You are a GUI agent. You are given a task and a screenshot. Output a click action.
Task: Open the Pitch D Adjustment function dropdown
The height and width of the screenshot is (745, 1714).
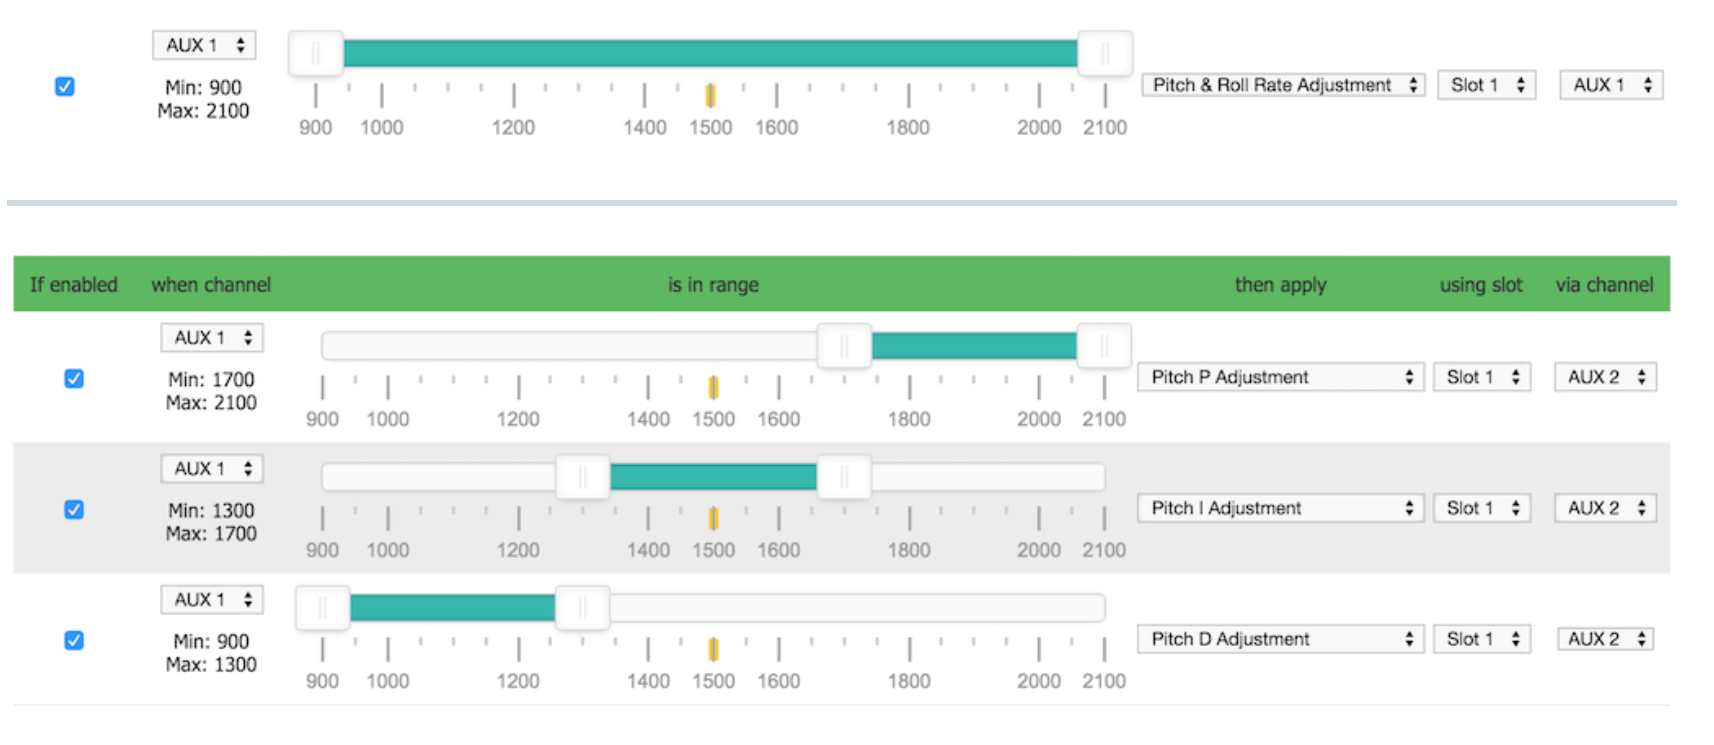pyautogui.click(x=1280, y=639)
